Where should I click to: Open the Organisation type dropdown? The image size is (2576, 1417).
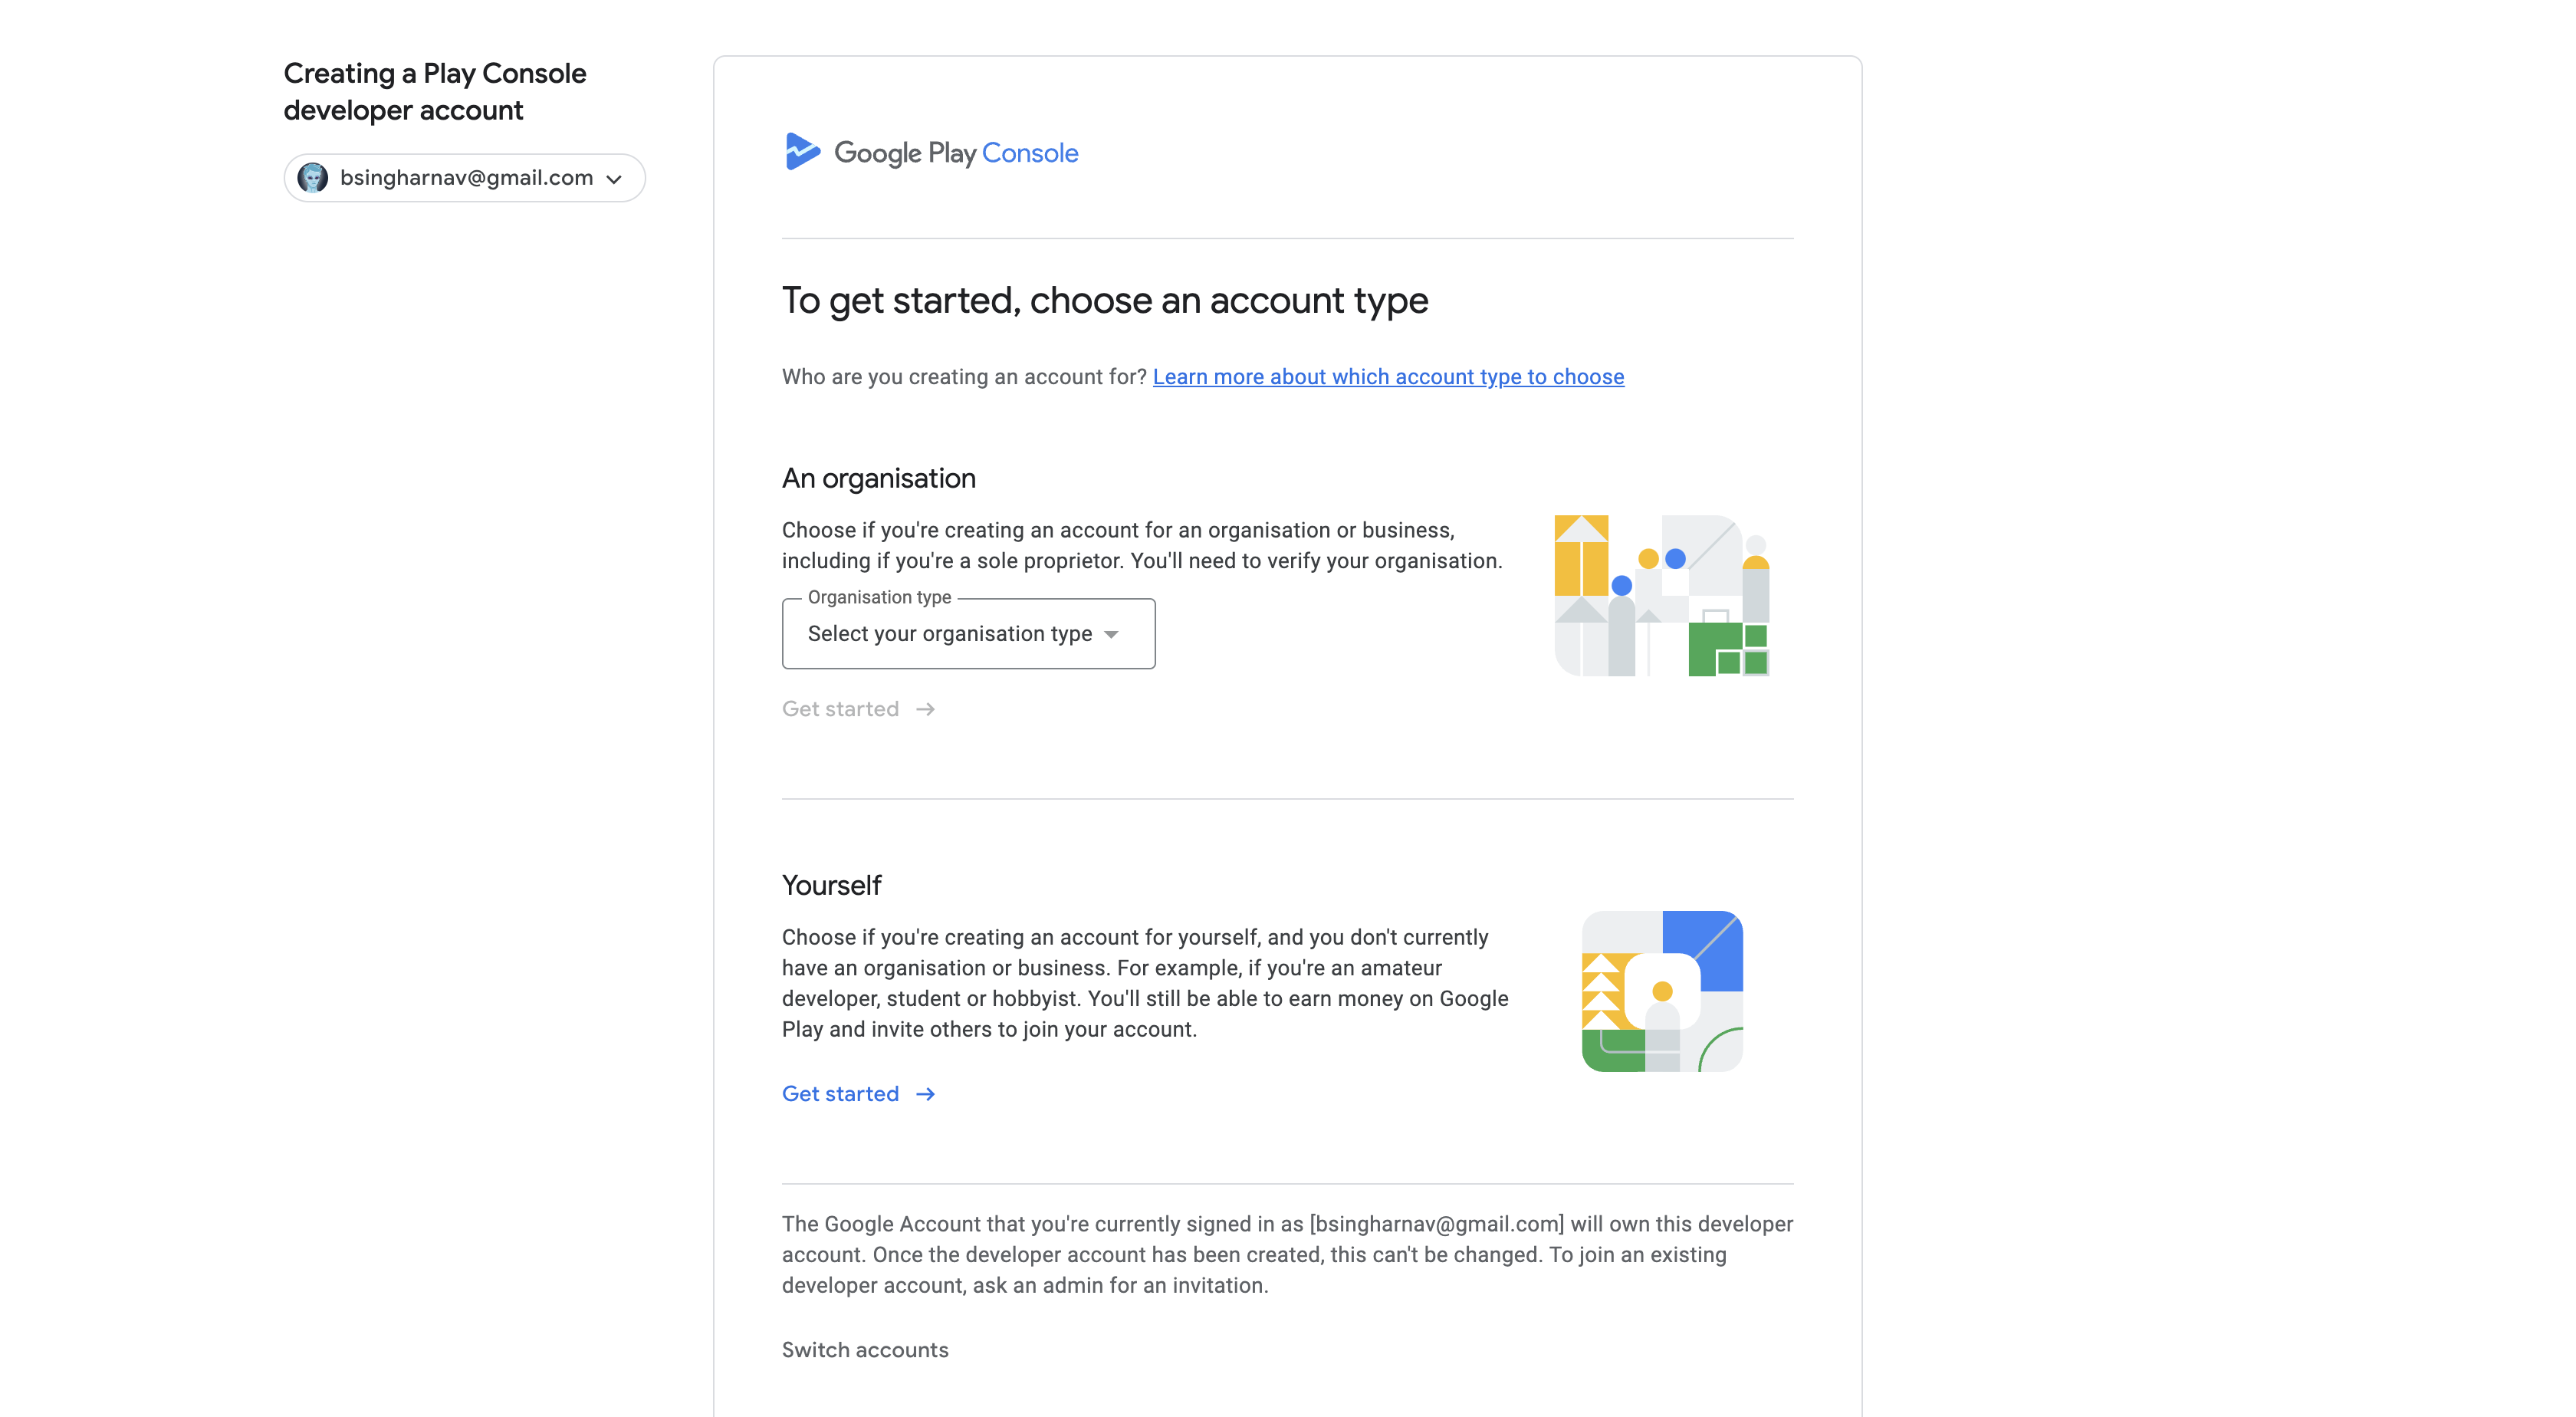[x=968, y=634]
